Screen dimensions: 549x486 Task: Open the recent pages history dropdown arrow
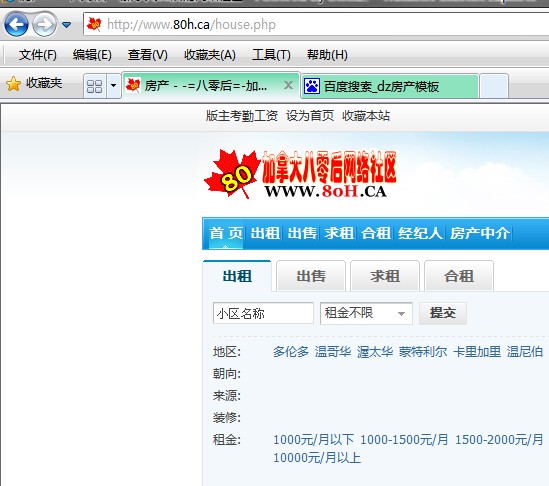(x=67, y=25)
